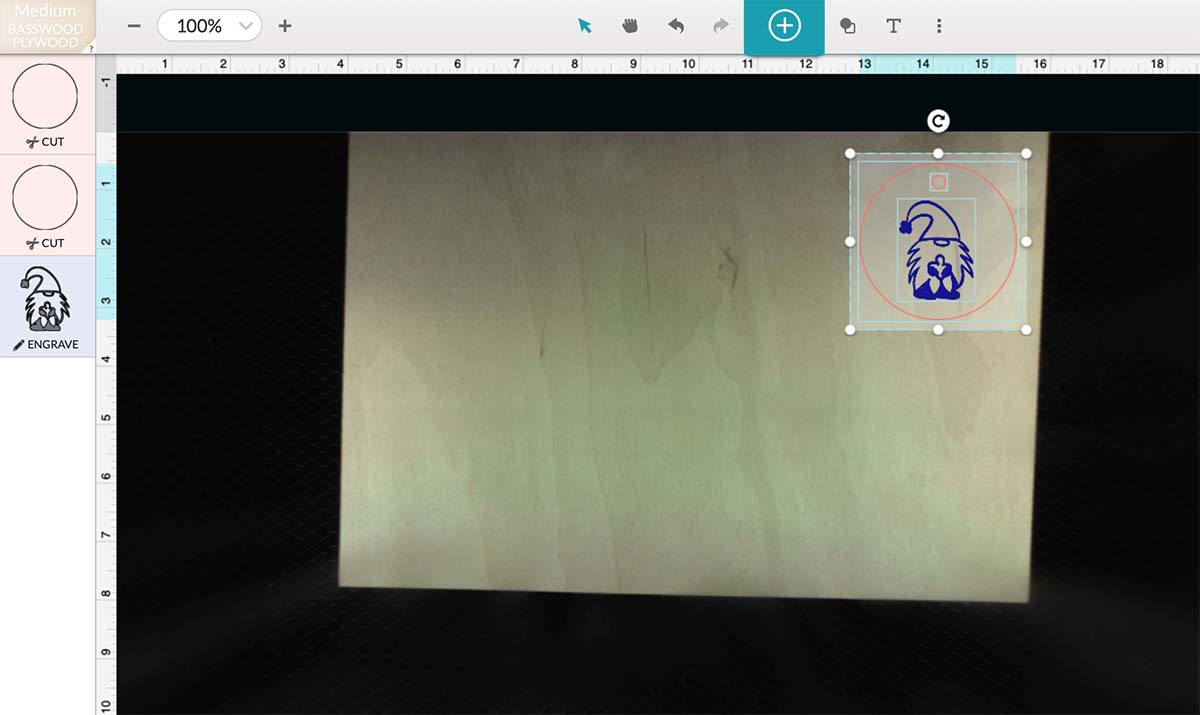Image resolution: width=1200 pixels, height=715 pixels.
Task: Click the help question mark on material label
Action: coord(92,48)
